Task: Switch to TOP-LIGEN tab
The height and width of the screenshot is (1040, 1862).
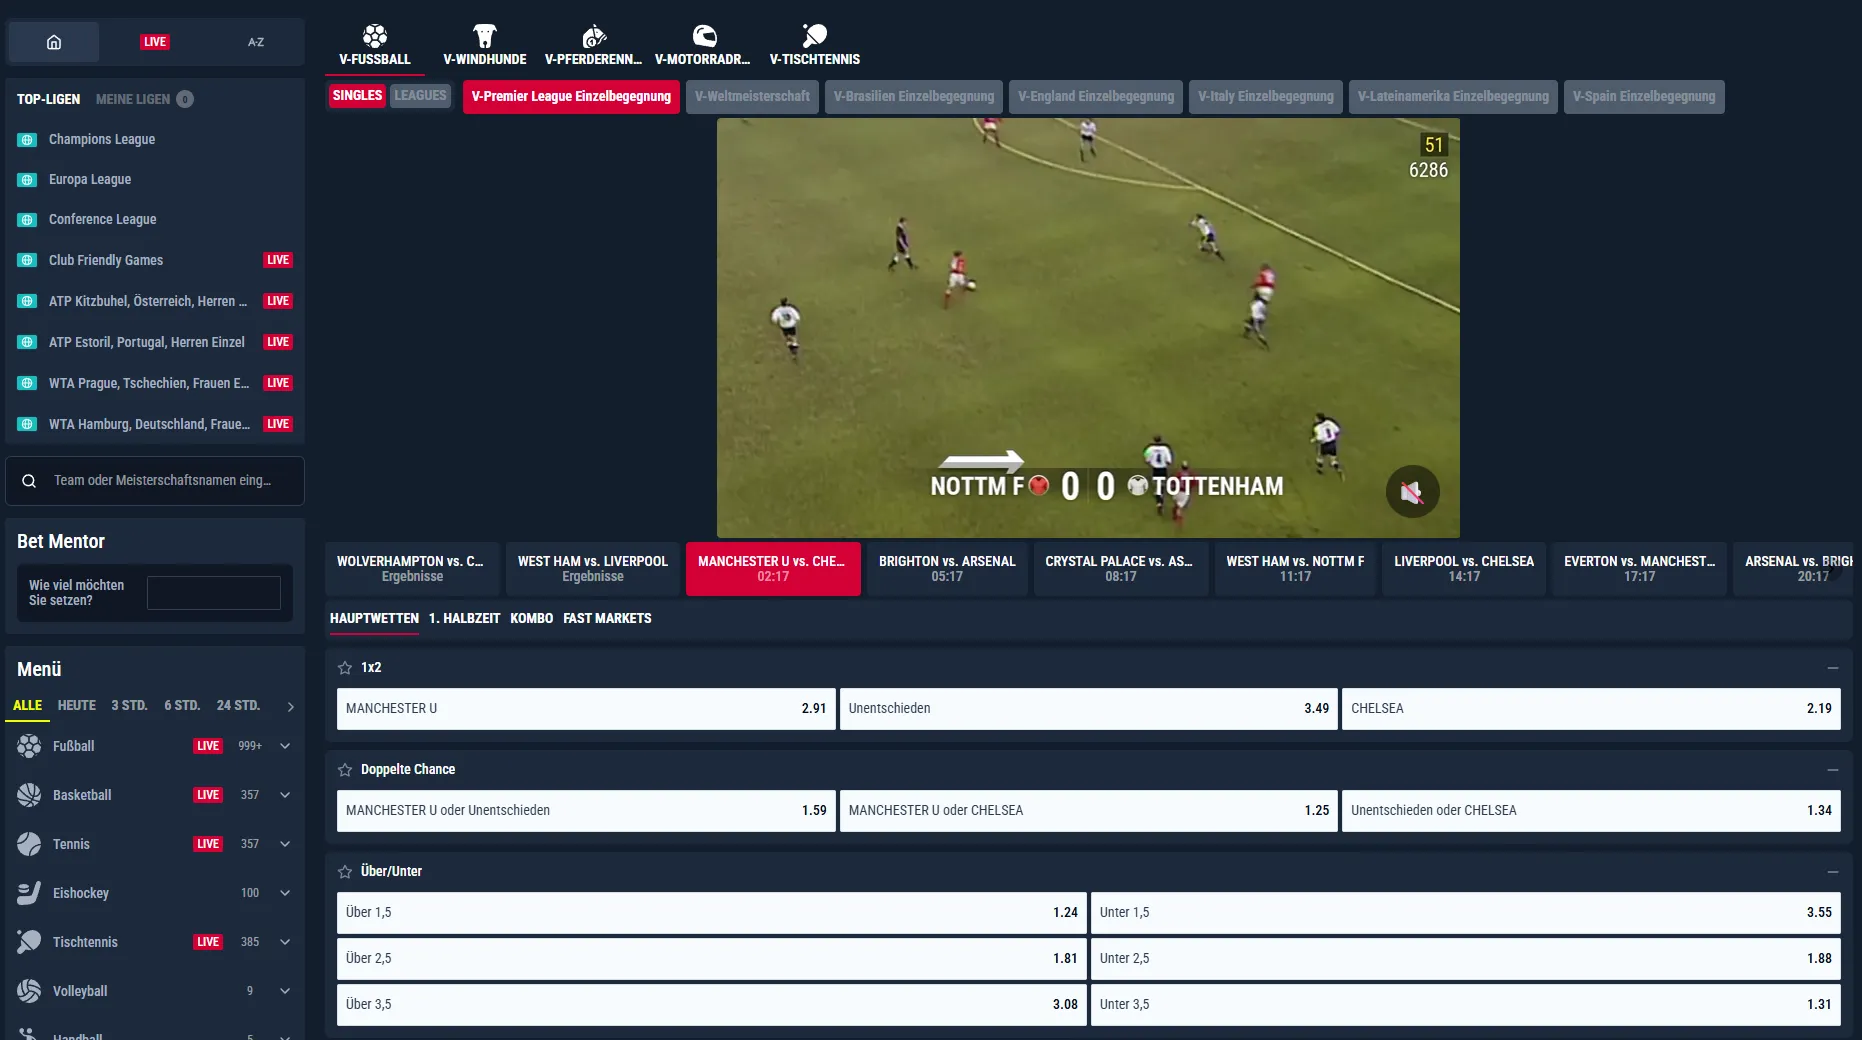Action: tap(48, 99)
